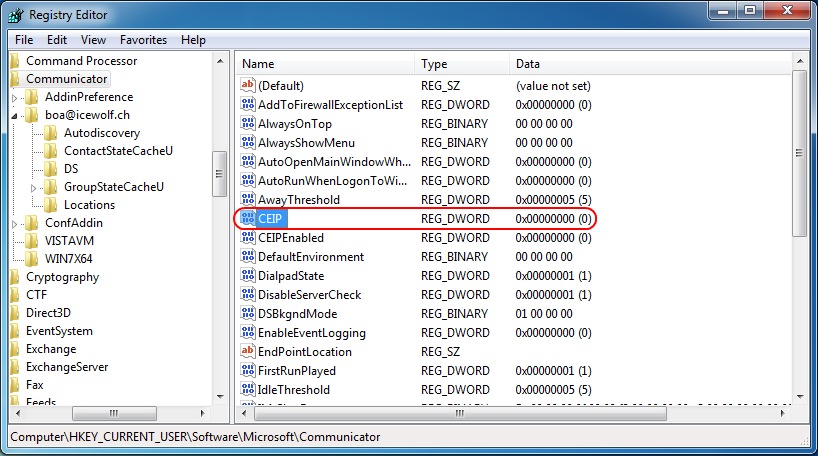The width and height of the screenshot is (818, 456).
Task: Click the values pane scroll down arrow
Action: [799, 397]
